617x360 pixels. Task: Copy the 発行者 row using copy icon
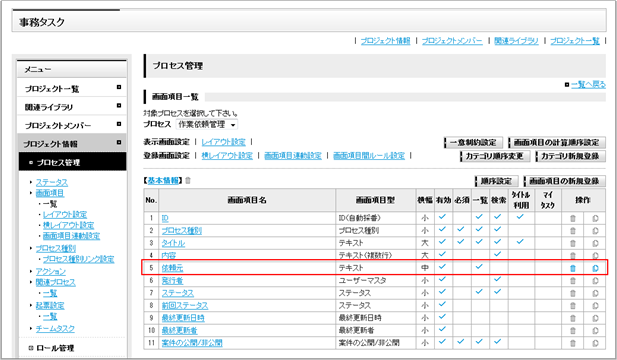[595, 281]
